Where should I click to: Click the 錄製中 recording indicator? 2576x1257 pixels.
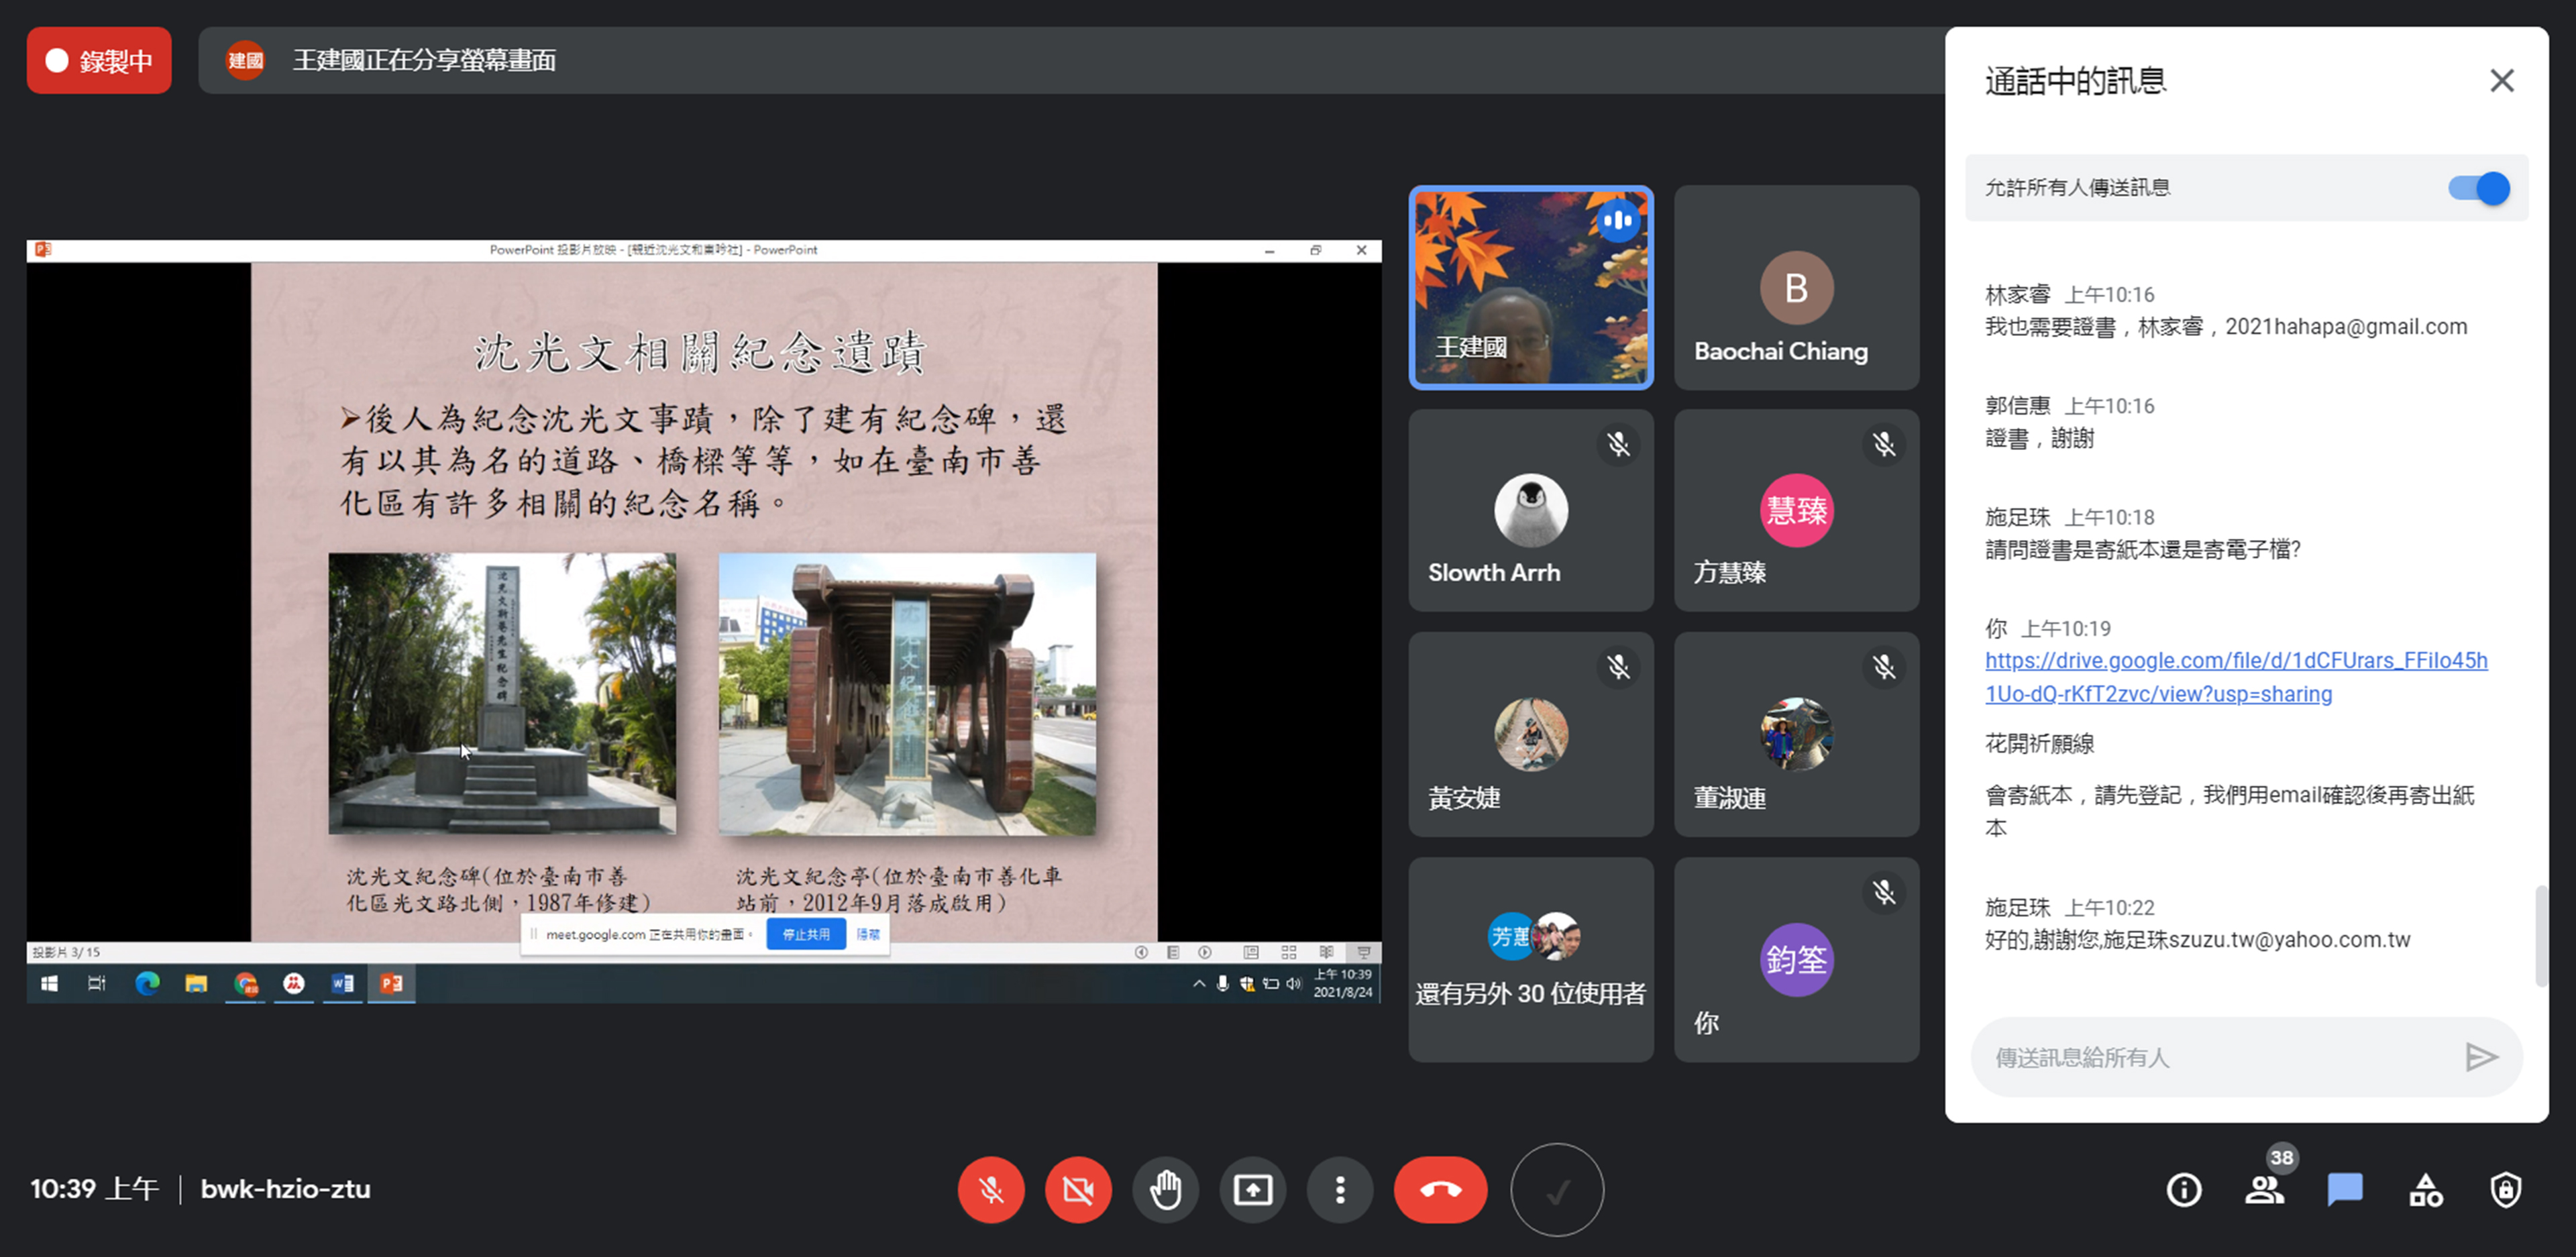pyautogui.click(x=99, y=61)
